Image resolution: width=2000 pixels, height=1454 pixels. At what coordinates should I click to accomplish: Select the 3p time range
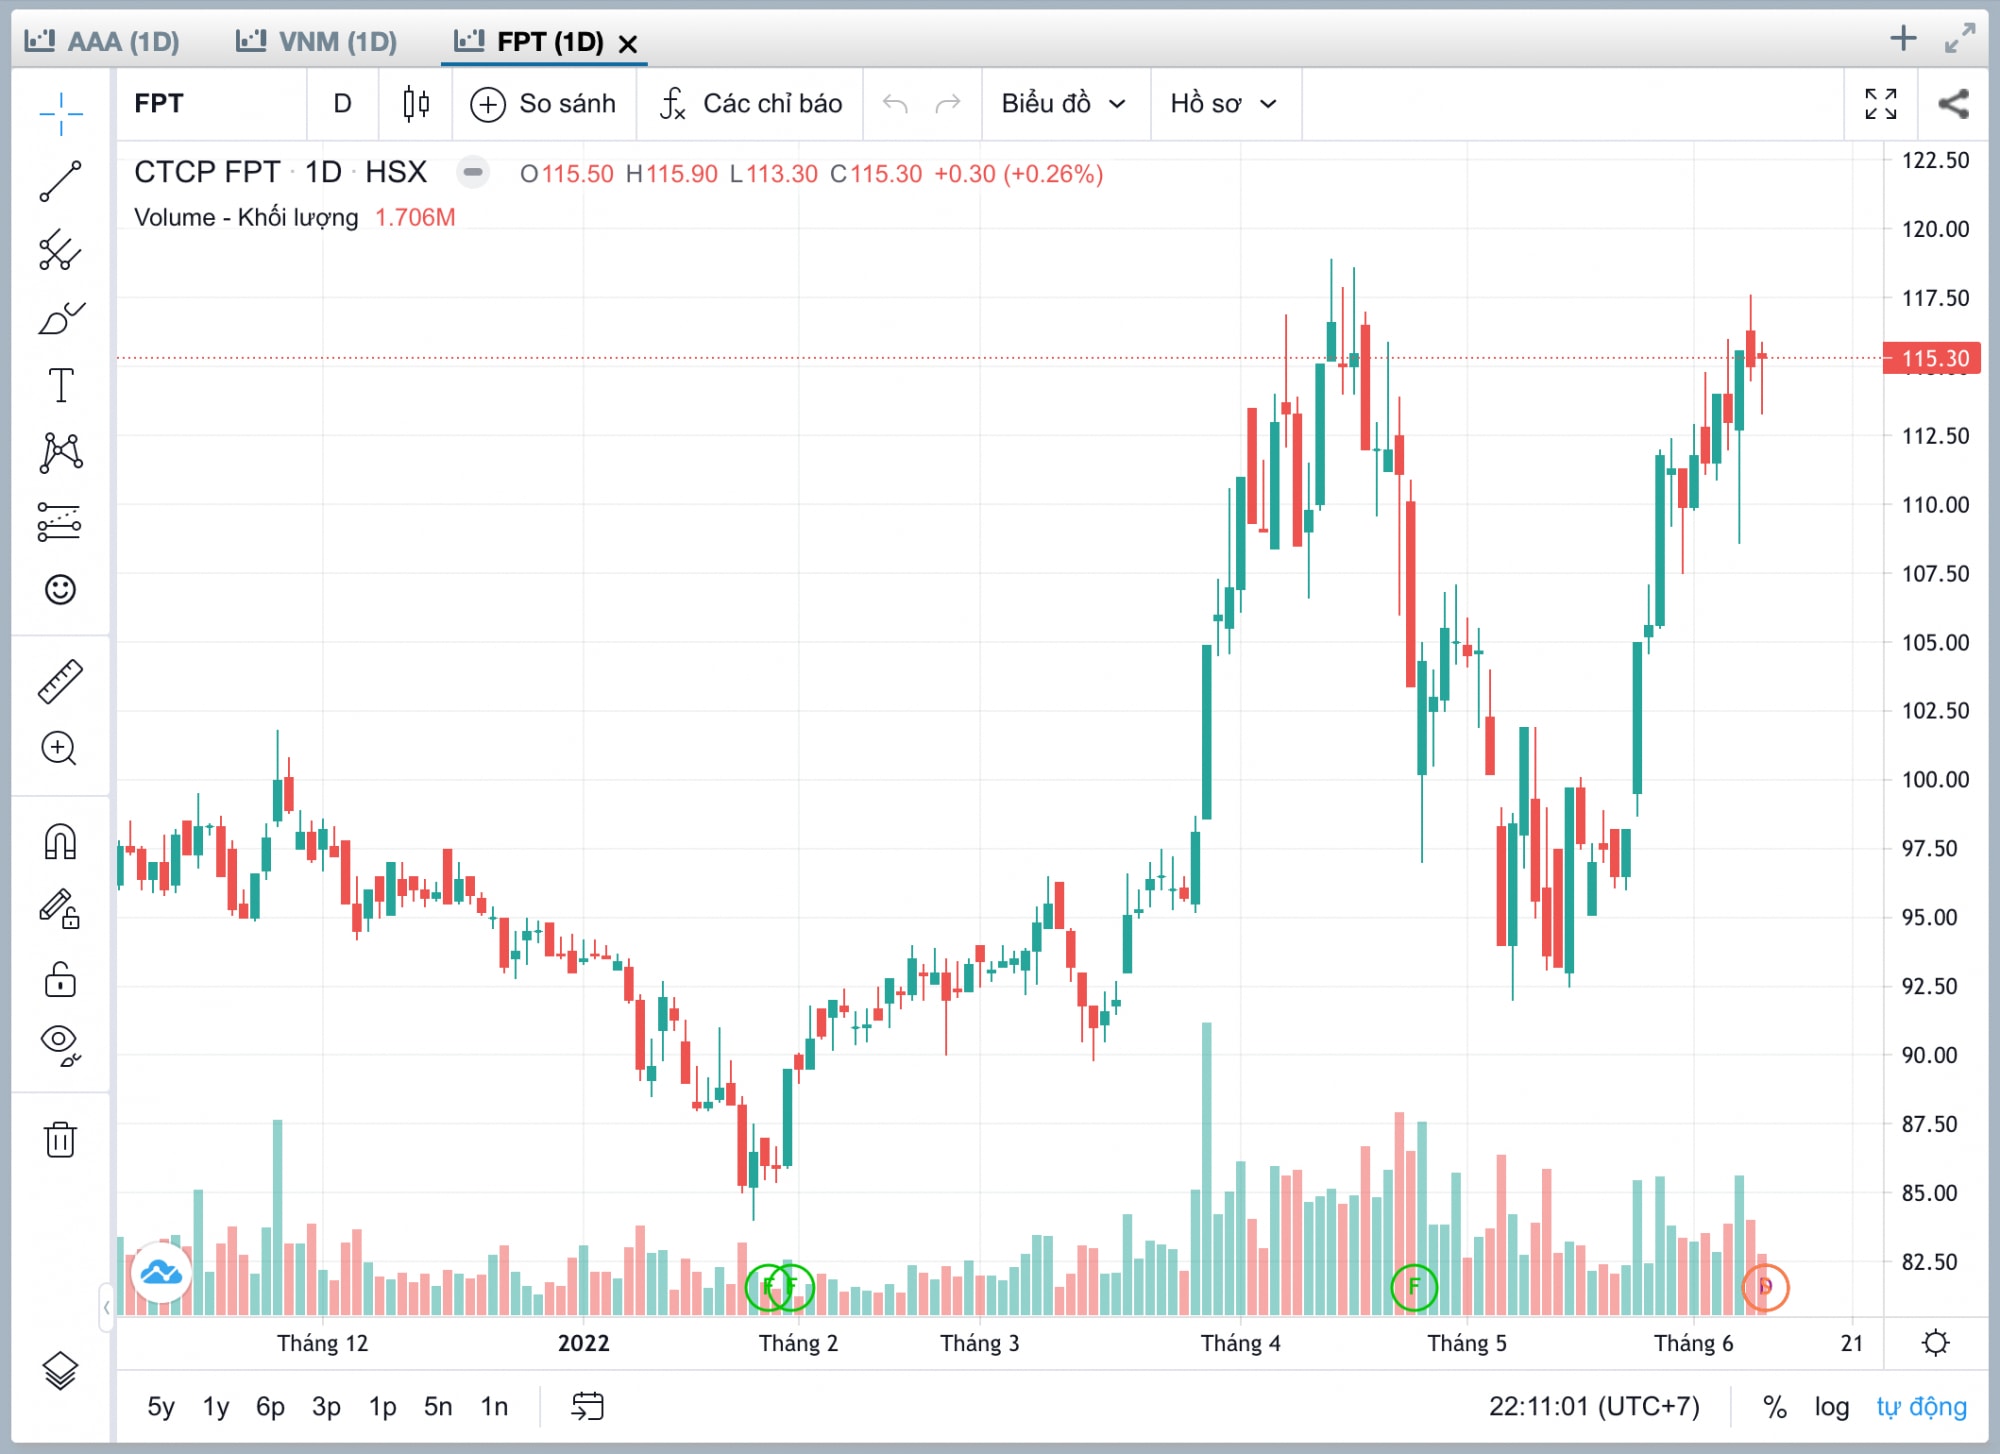coord(326,1406)
